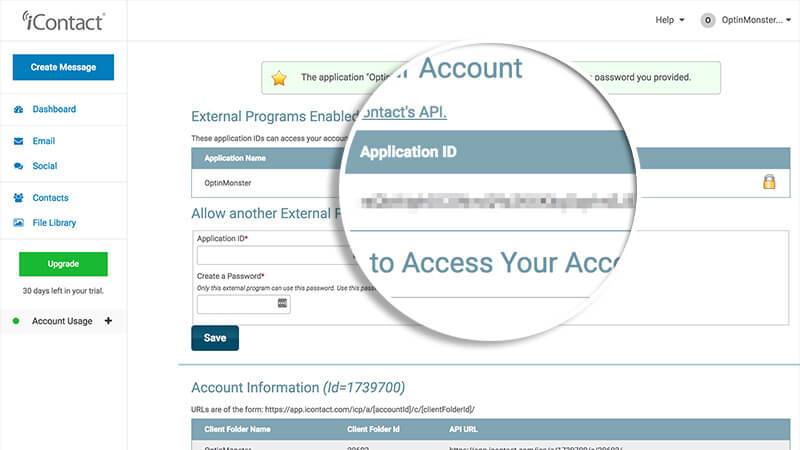Click the Client Folder Name column header
Viewport: 800px width, 450px height.
(237, 429)
